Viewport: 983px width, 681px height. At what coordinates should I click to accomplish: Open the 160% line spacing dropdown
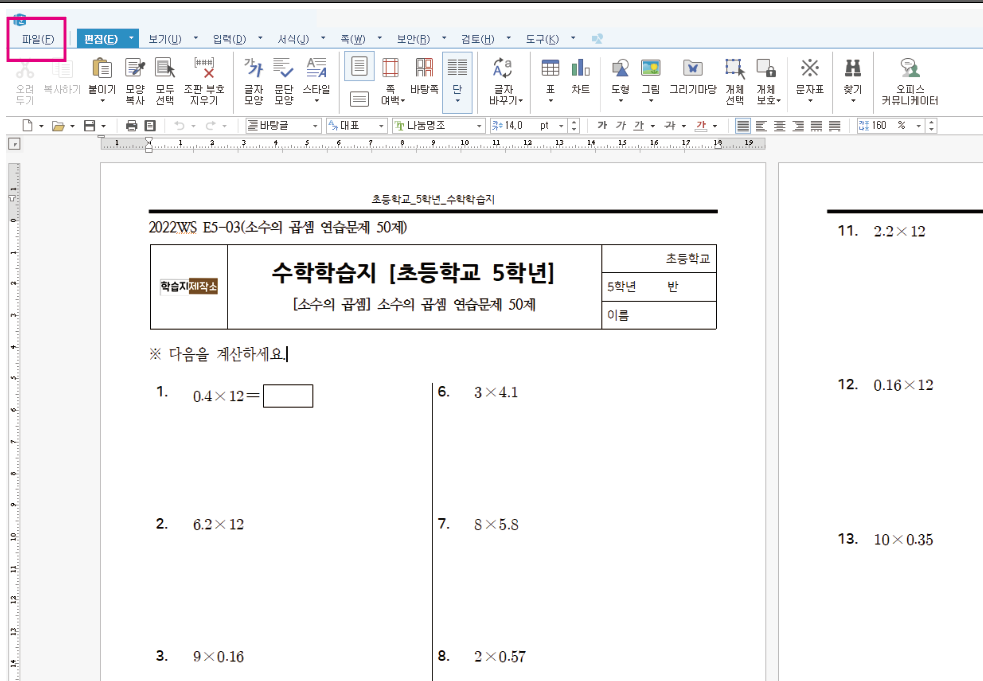coord(919,126)
